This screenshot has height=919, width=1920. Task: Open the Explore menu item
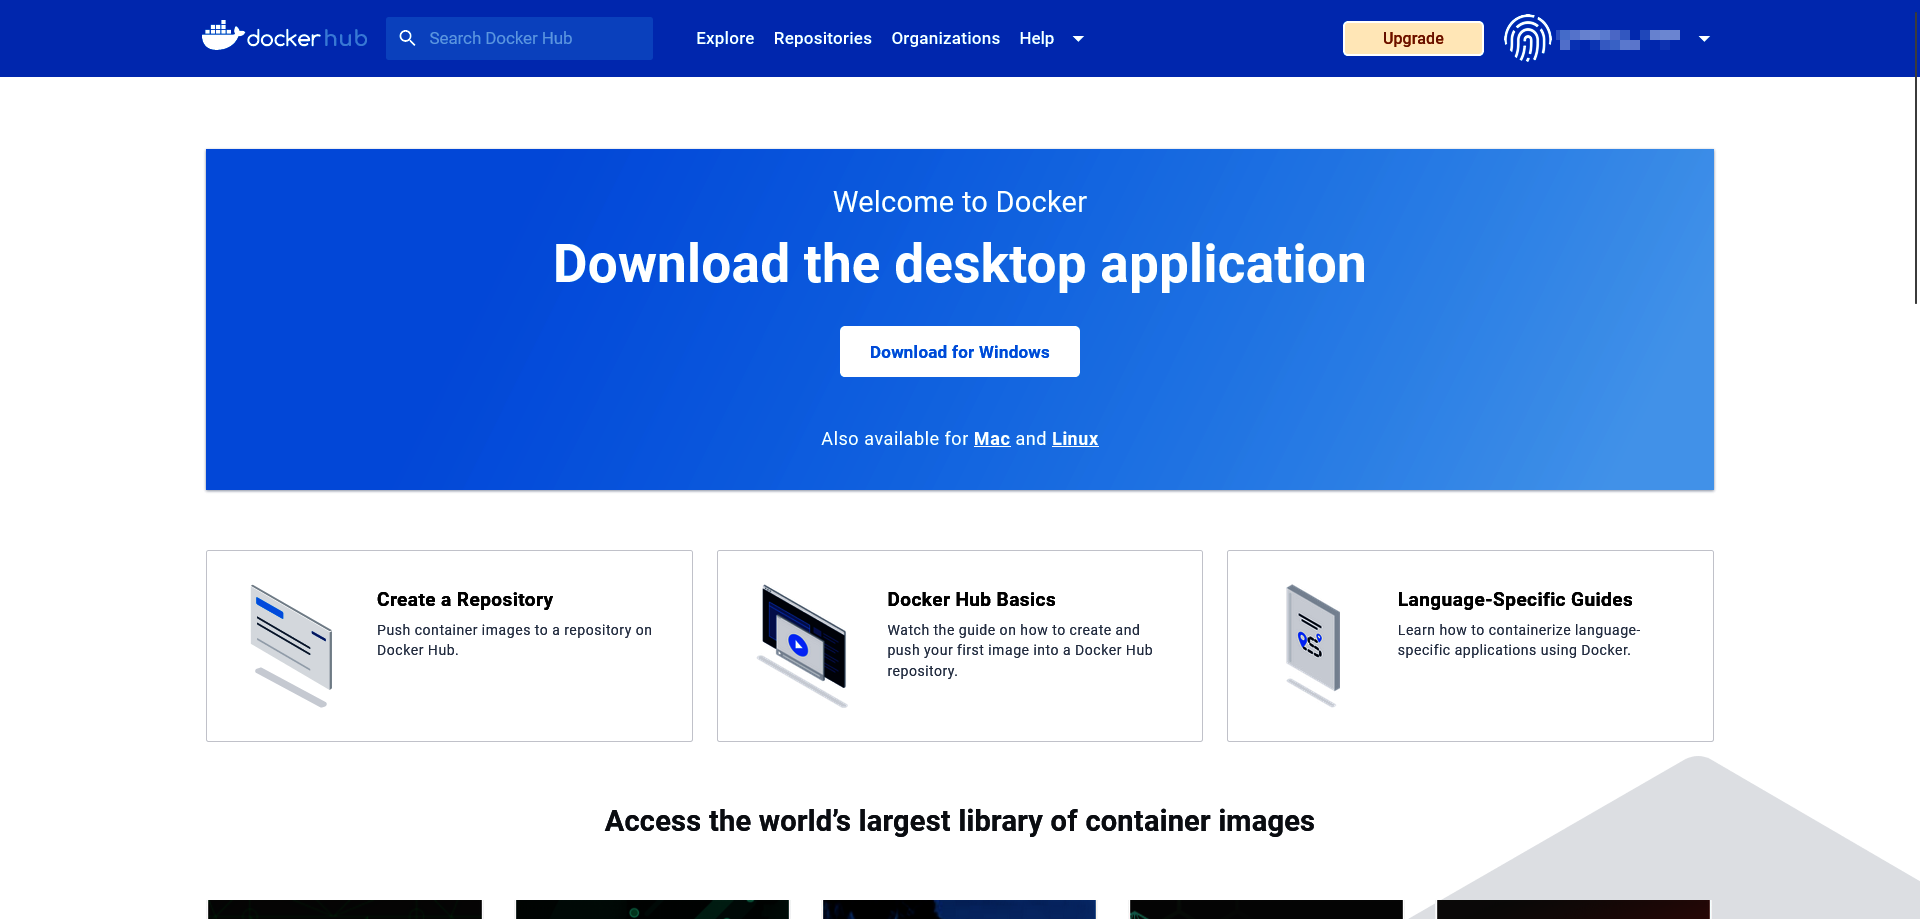tap(725, 38)
